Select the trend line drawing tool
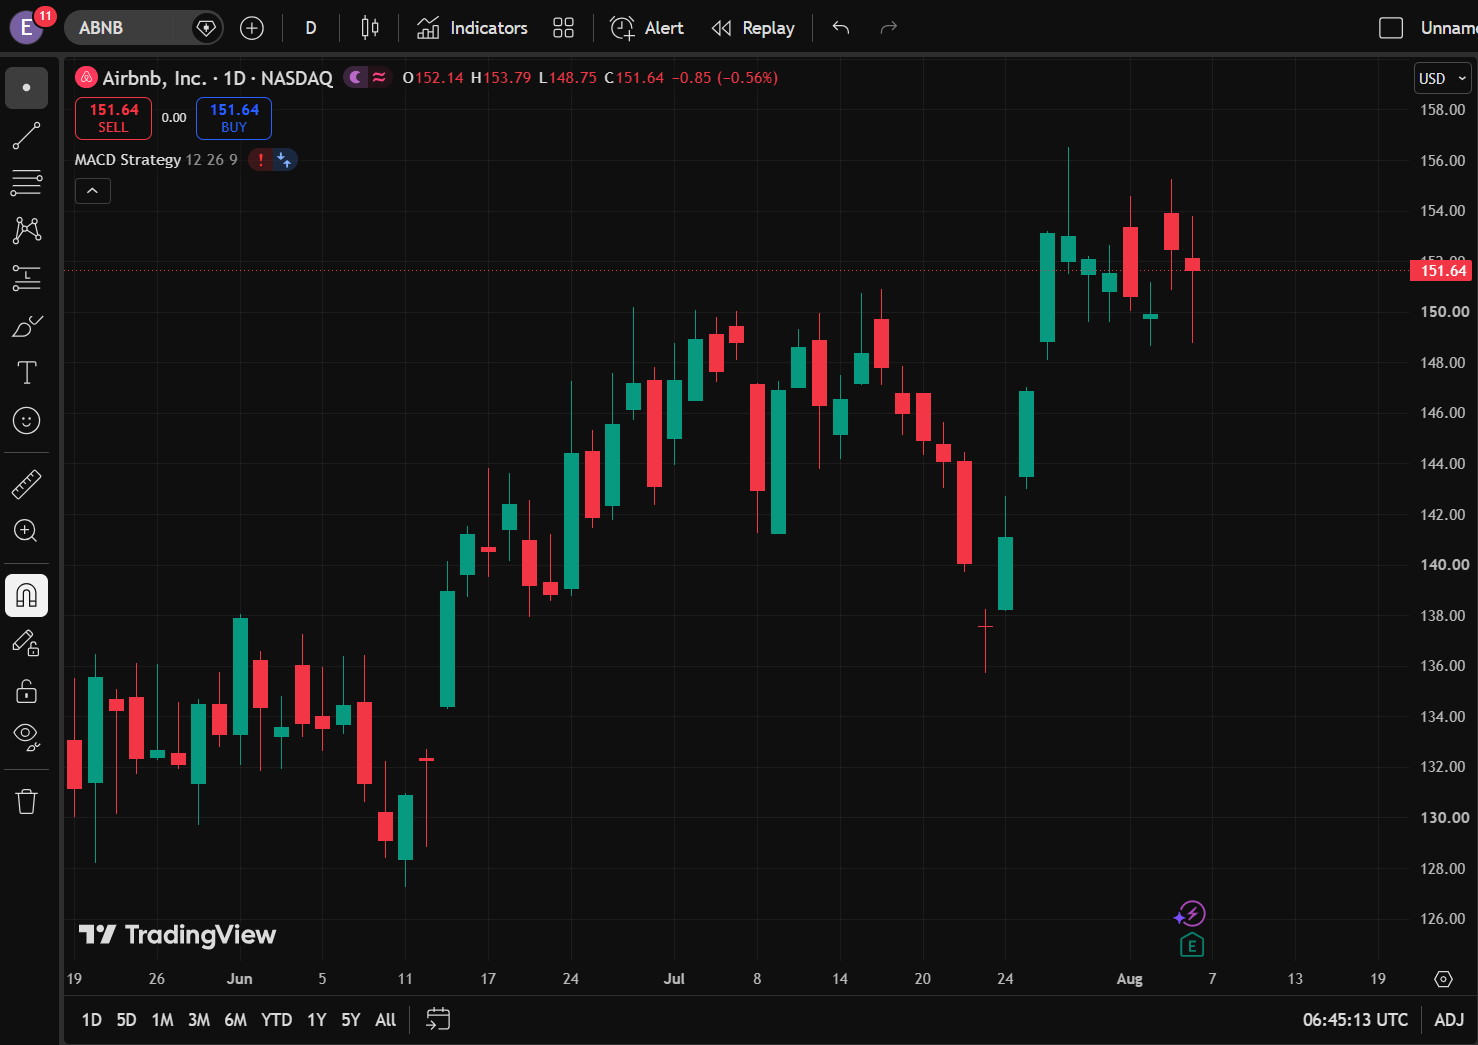The image size is (1478, 1045). coord(27,135)
